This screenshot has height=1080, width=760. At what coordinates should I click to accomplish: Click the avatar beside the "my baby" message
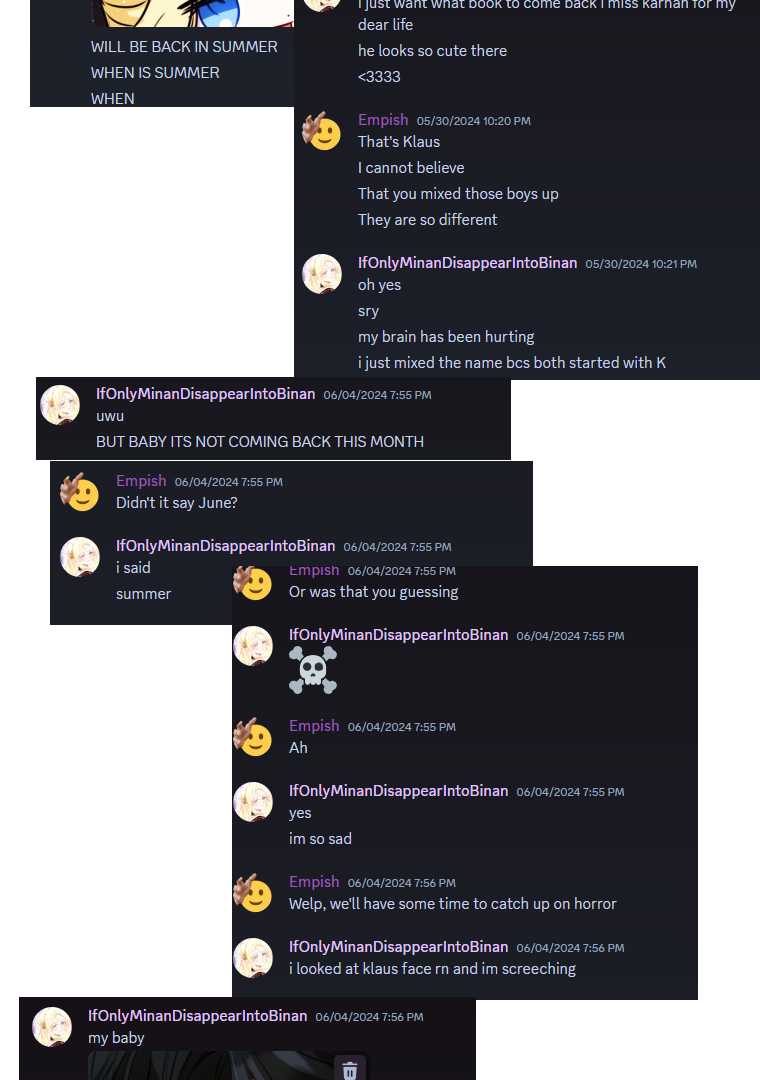(52, 1027)
